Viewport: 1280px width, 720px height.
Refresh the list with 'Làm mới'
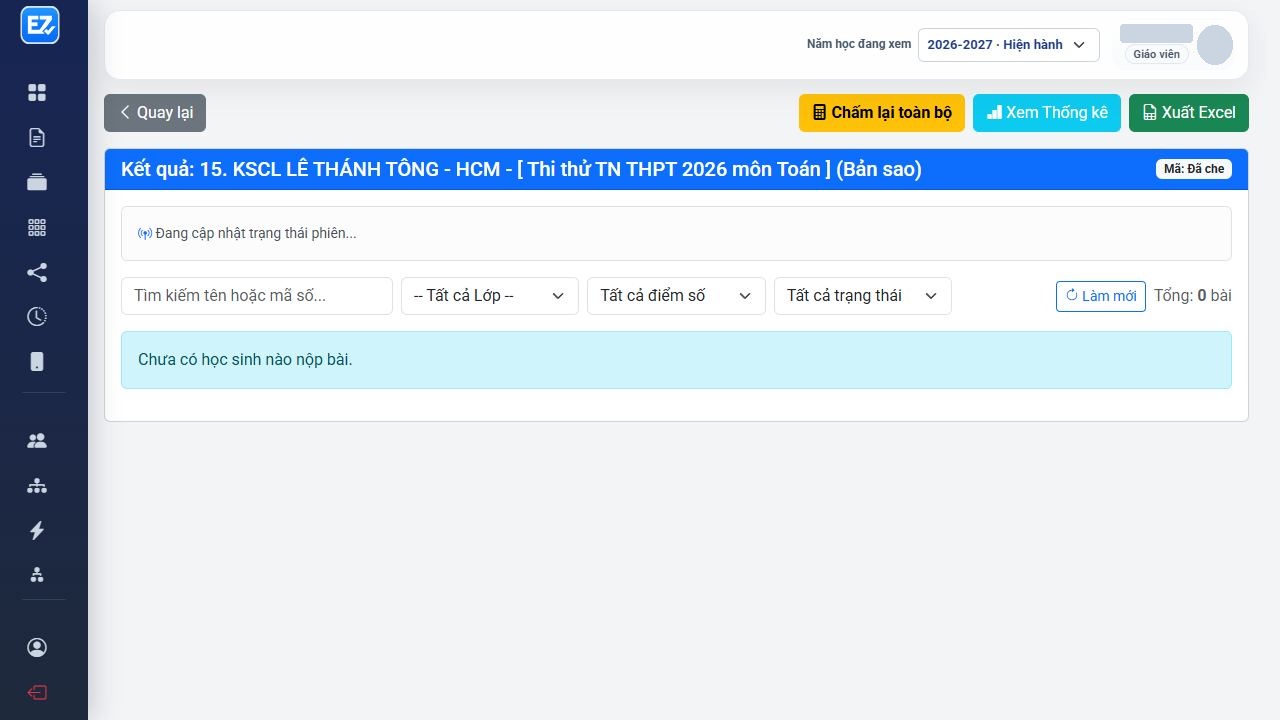1101,296
